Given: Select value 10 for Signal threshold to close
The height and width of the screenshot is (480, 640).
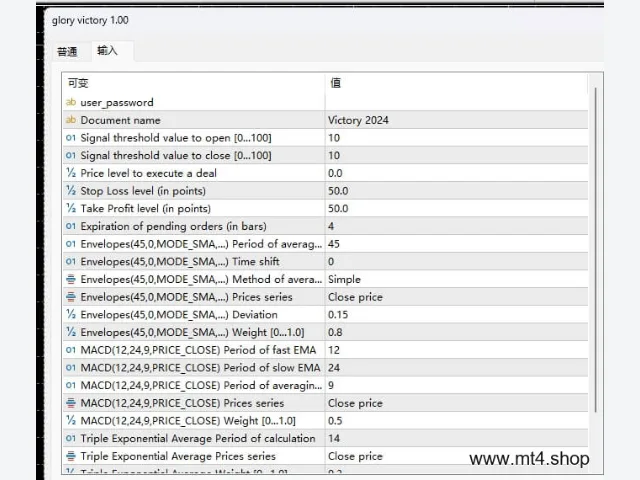Looking at the screenshot, I should coord(334,156).
